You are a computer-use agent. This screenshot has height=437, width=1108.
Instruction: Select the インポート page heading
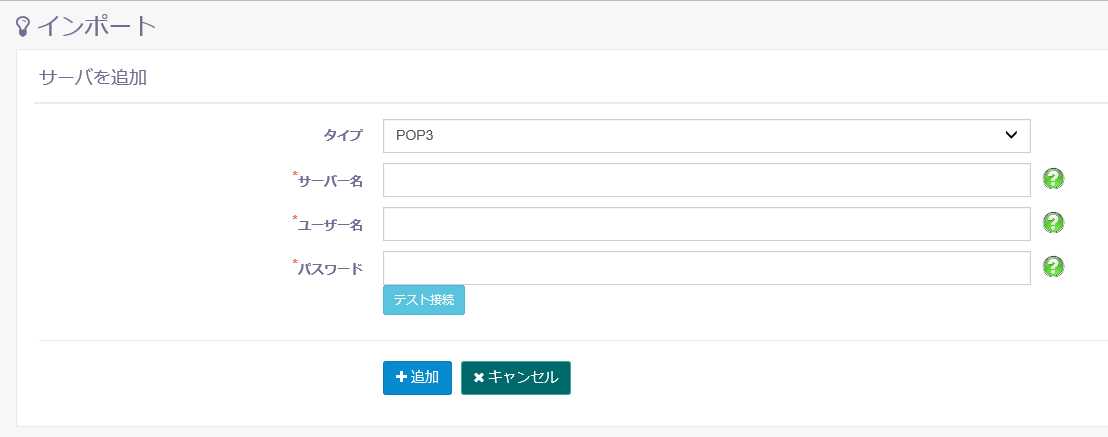click(x=96, y=27)
